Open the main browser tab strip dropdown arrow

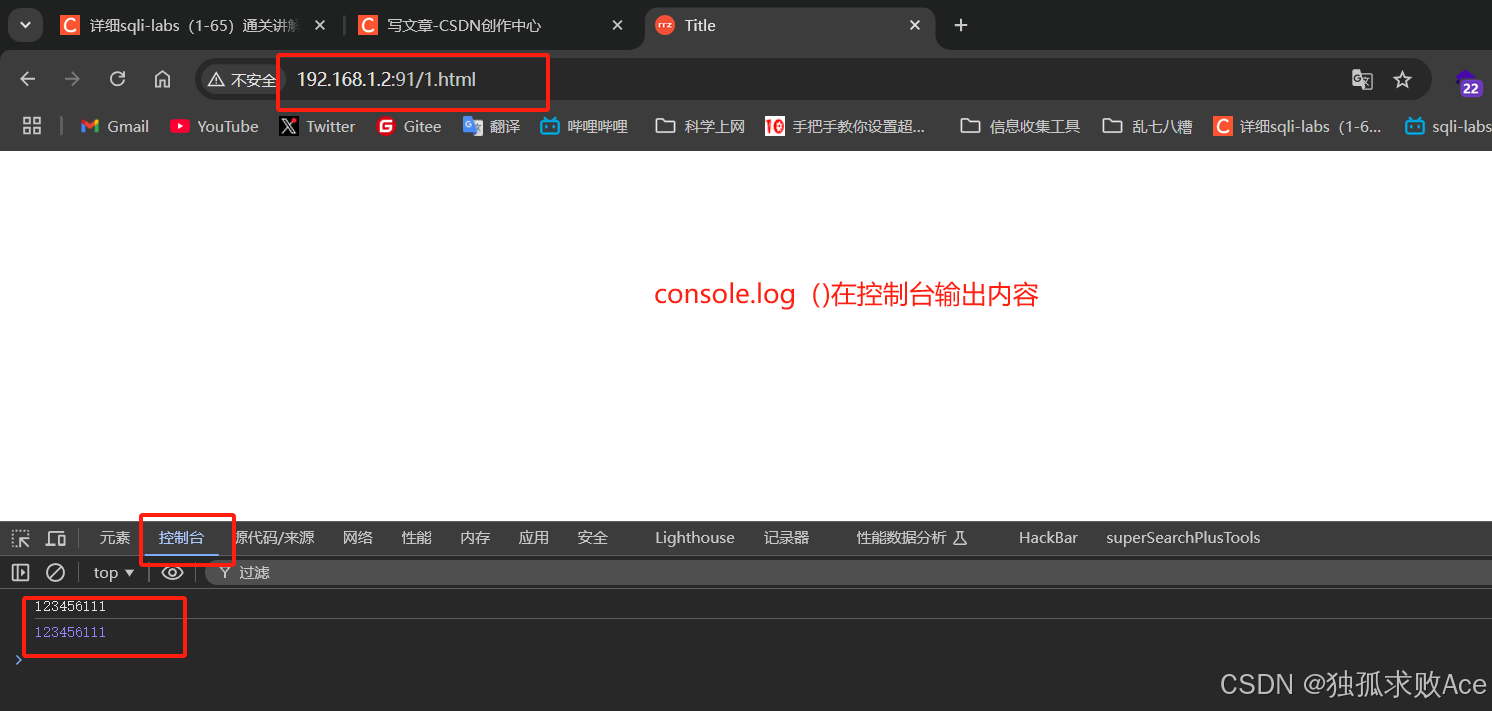(23, 24)
